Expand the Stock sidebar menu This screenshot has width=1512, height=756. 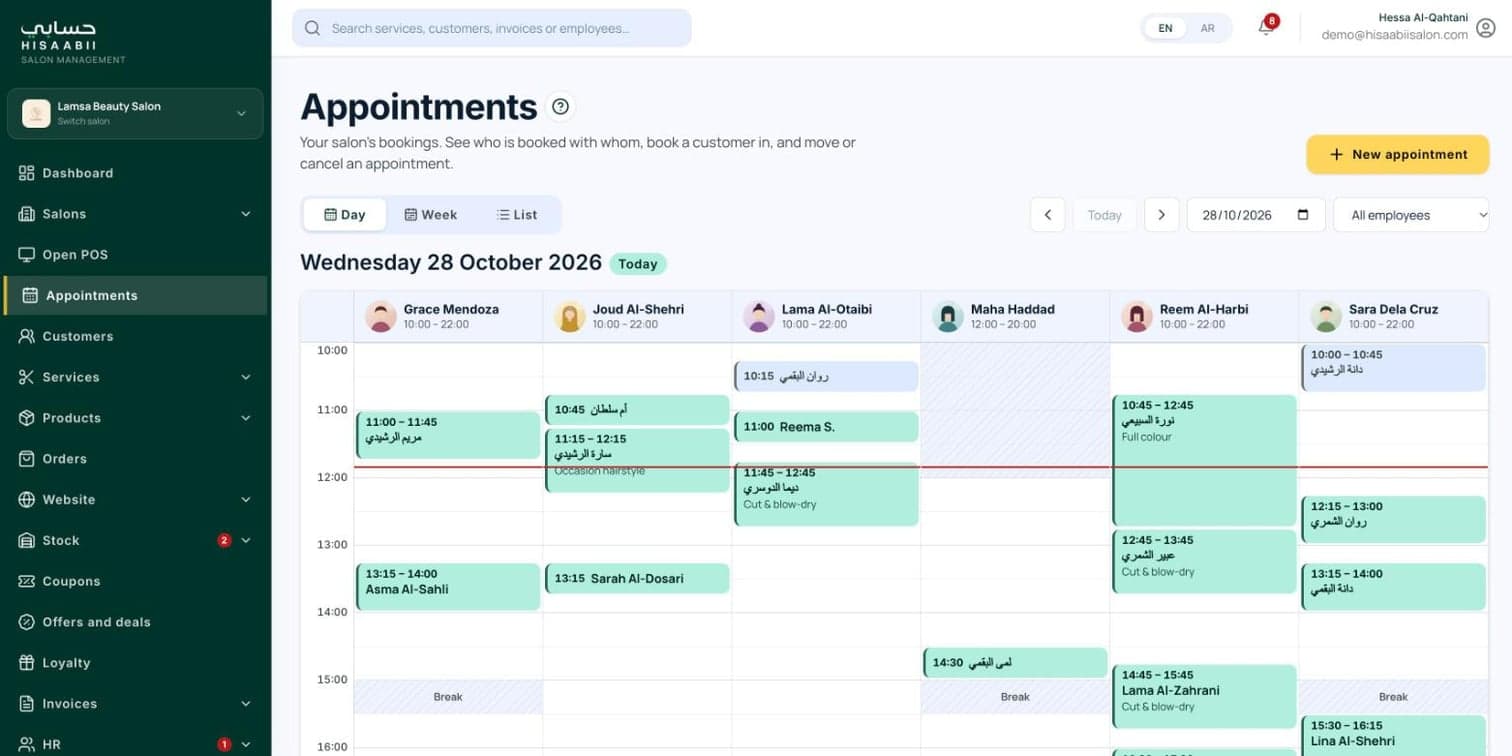[x=135, y=541]
